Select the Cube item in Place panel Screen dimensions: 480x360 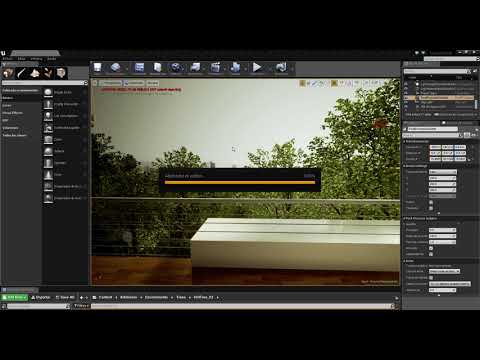point(65,139)
